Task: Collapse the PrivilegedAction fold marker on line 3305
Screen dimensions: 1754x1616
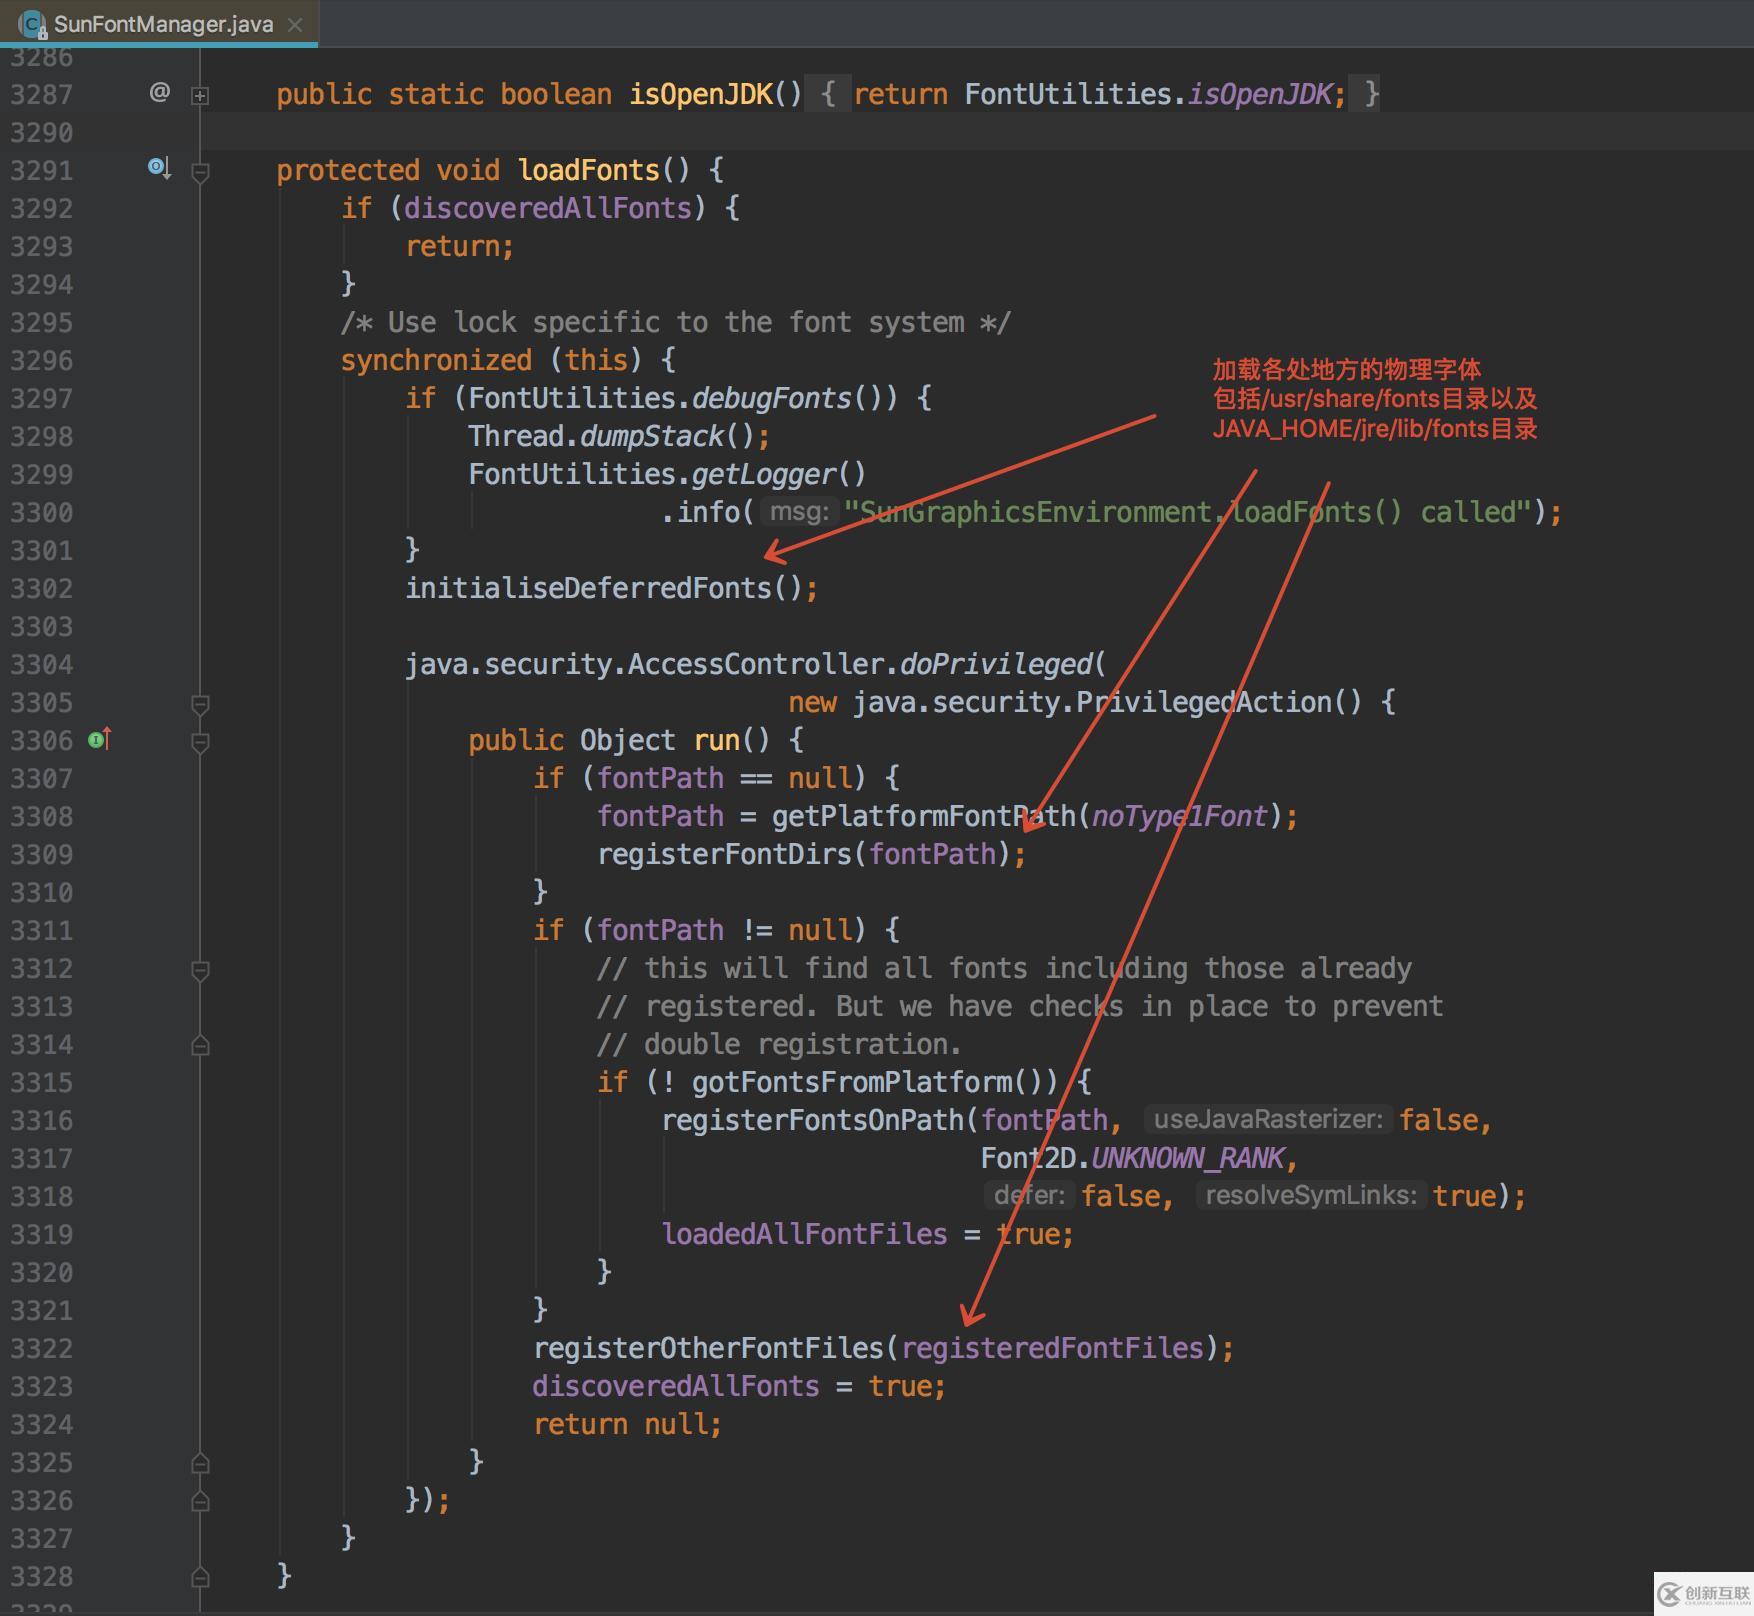Action: (200, 704)
